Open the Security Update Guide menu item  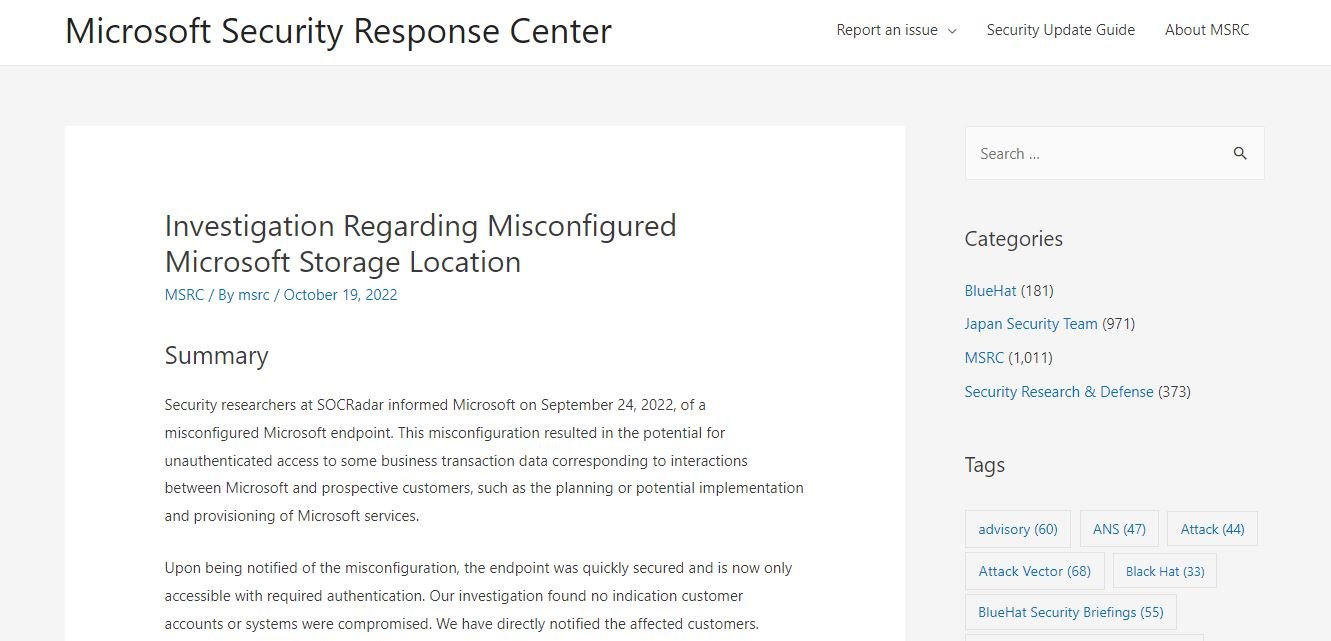(x=1060, y=30)
